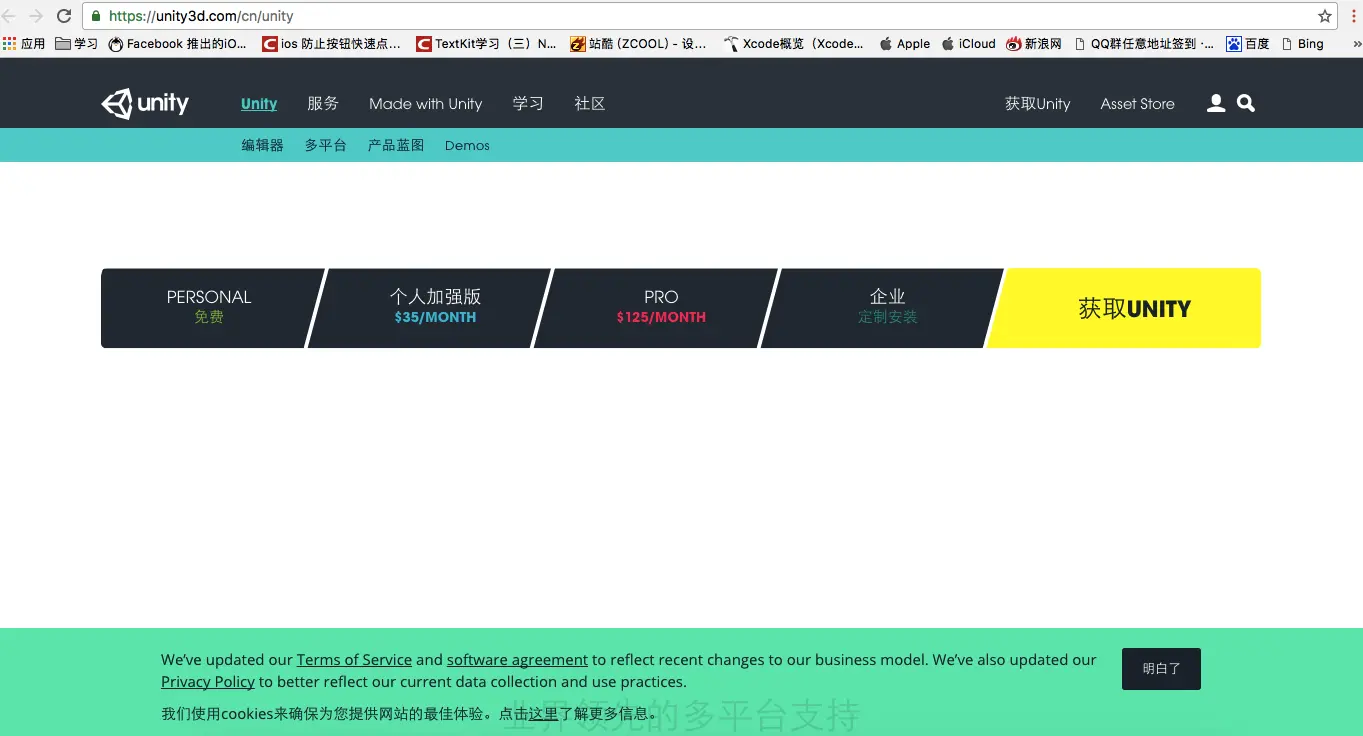Viewport: 1363px width, 736px height.
Task: Open Terms of Service link
Action: pos(354,660)
